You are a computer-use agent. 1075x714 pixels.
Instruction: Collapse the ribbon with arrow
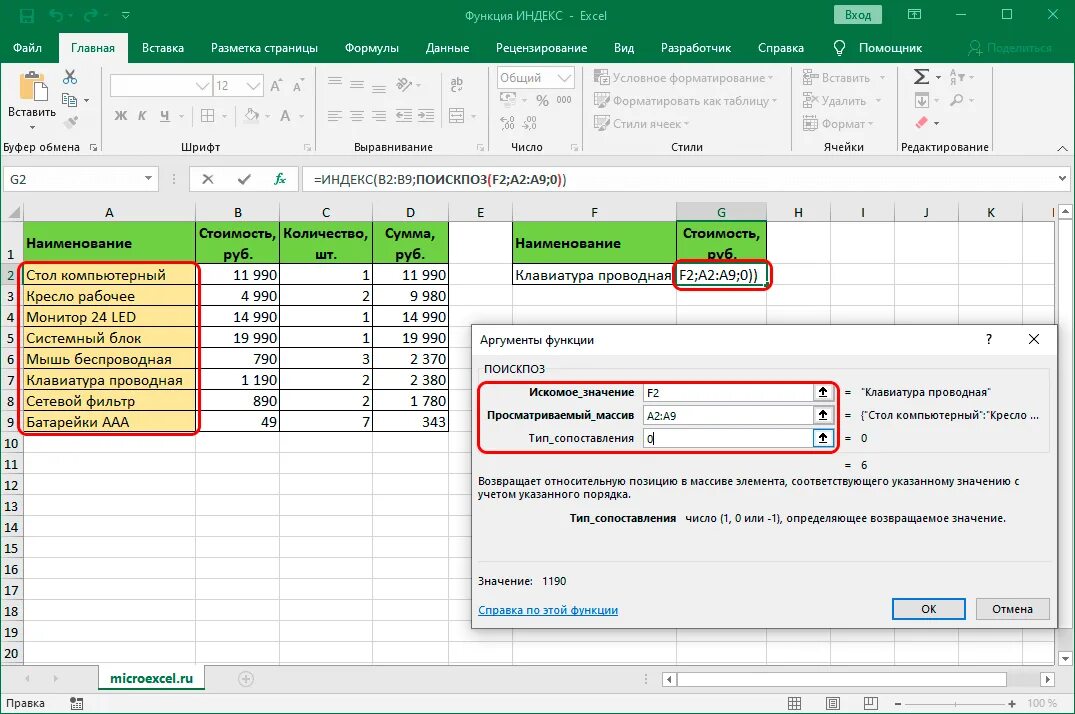tap(1062, 148)
